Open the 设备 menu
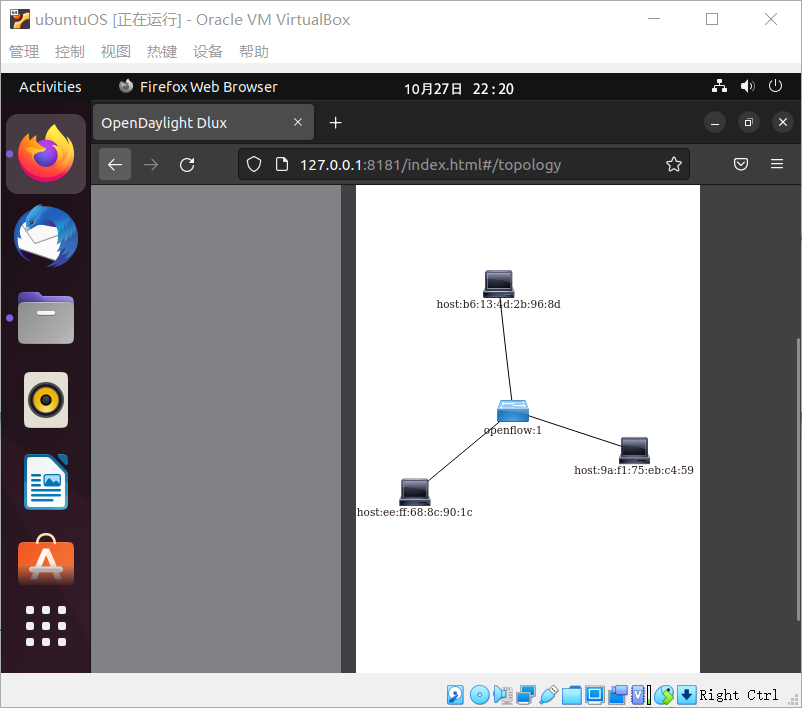This screenshot has width=802, height=708. pos(208,52)
